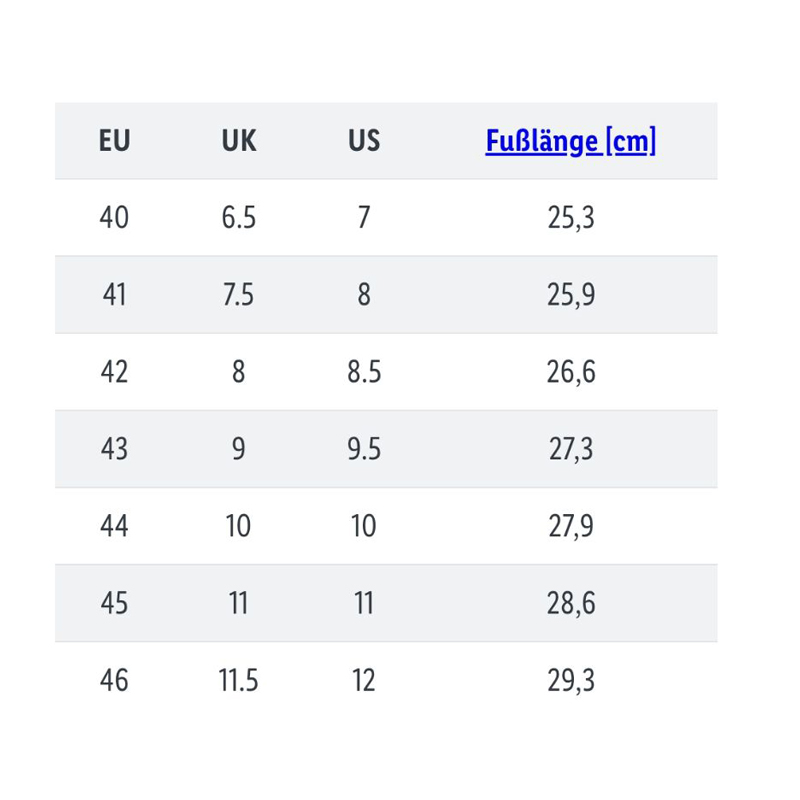Select EU size 45 cell
Viewport: 800px width, 800px height.
[x=114, y=603]
